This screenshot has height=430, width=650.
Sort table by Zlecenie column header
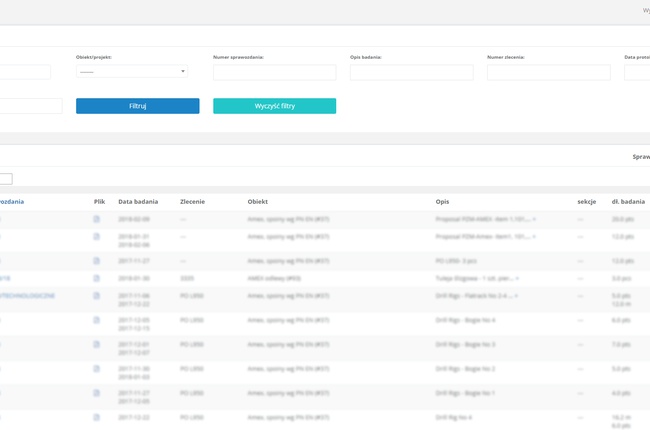click(192, 201)
